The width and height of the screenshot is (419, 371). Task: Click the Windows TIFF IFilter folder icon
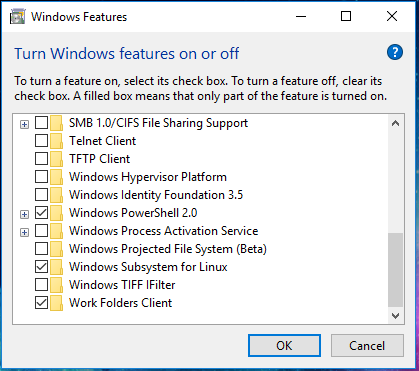(x=57, y=285)
